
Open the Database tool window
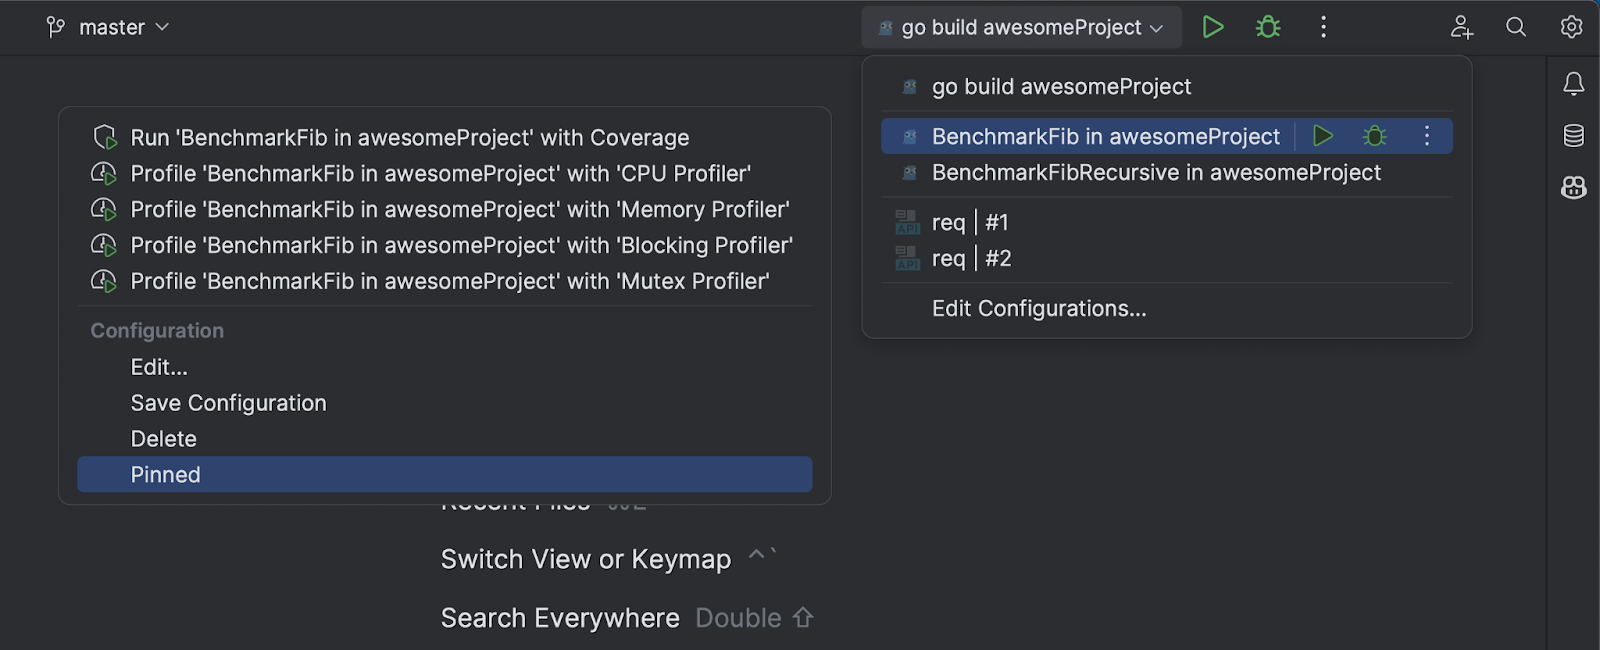(x=1574, y=136)
